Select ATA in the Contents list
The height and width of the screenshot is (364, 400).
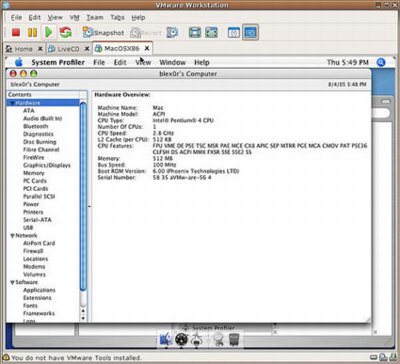click(29, 111)
